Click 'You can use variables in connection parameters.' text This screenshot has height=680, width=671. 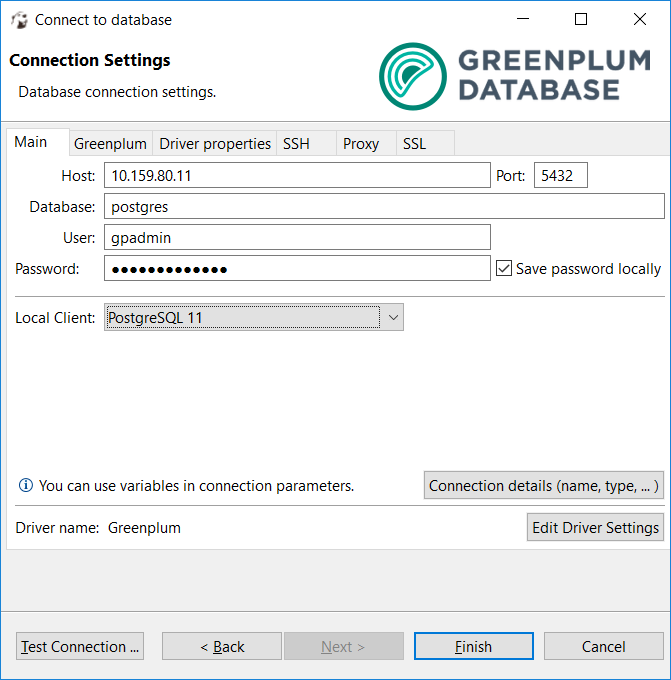196,486
